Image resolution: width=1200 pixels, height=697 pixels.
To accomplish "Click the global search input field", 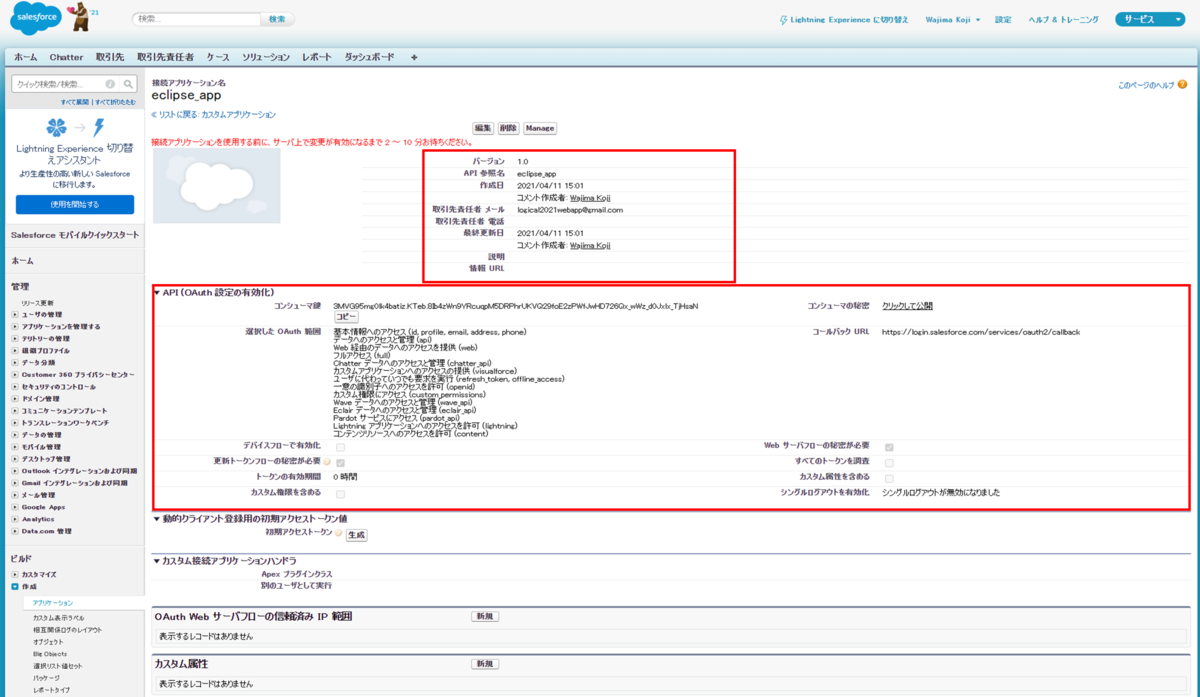I will 196,20.
